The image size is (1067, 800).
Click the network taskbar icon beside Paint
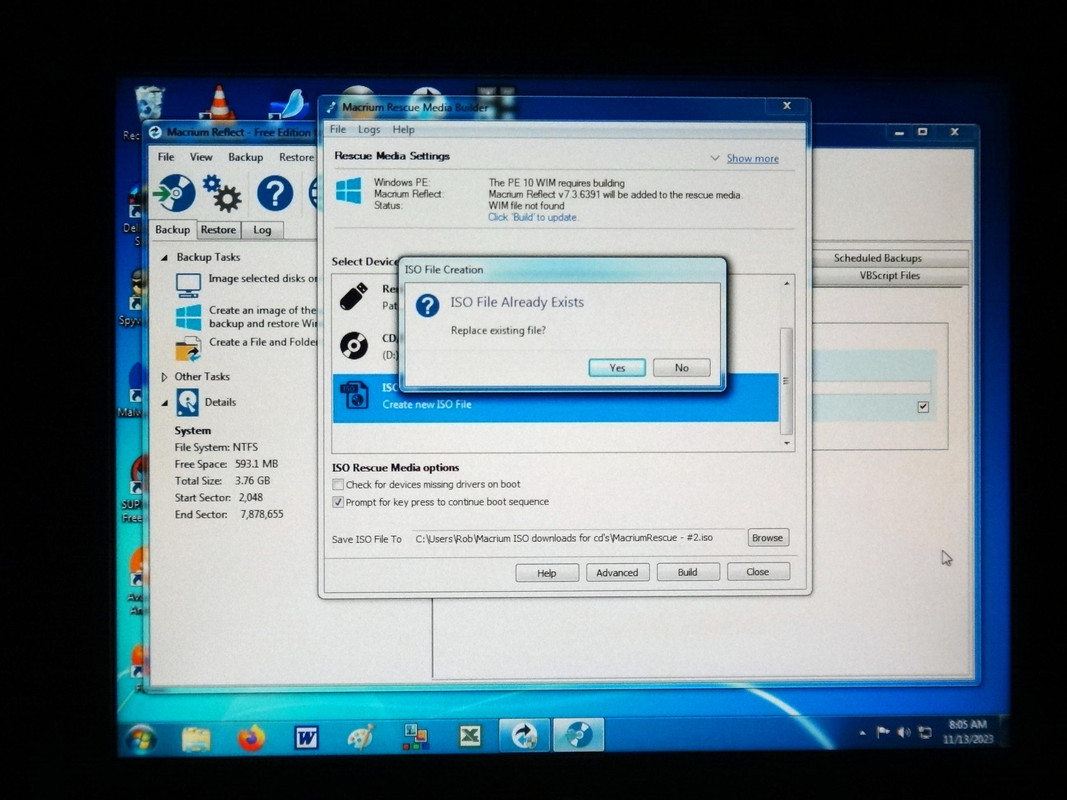(x=415, y=736)
